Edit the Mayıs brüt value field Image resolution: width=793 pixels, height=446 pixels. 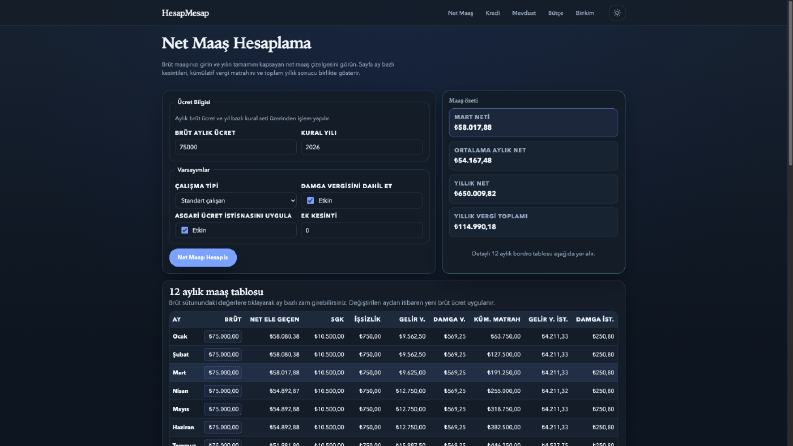coord(223,409)
